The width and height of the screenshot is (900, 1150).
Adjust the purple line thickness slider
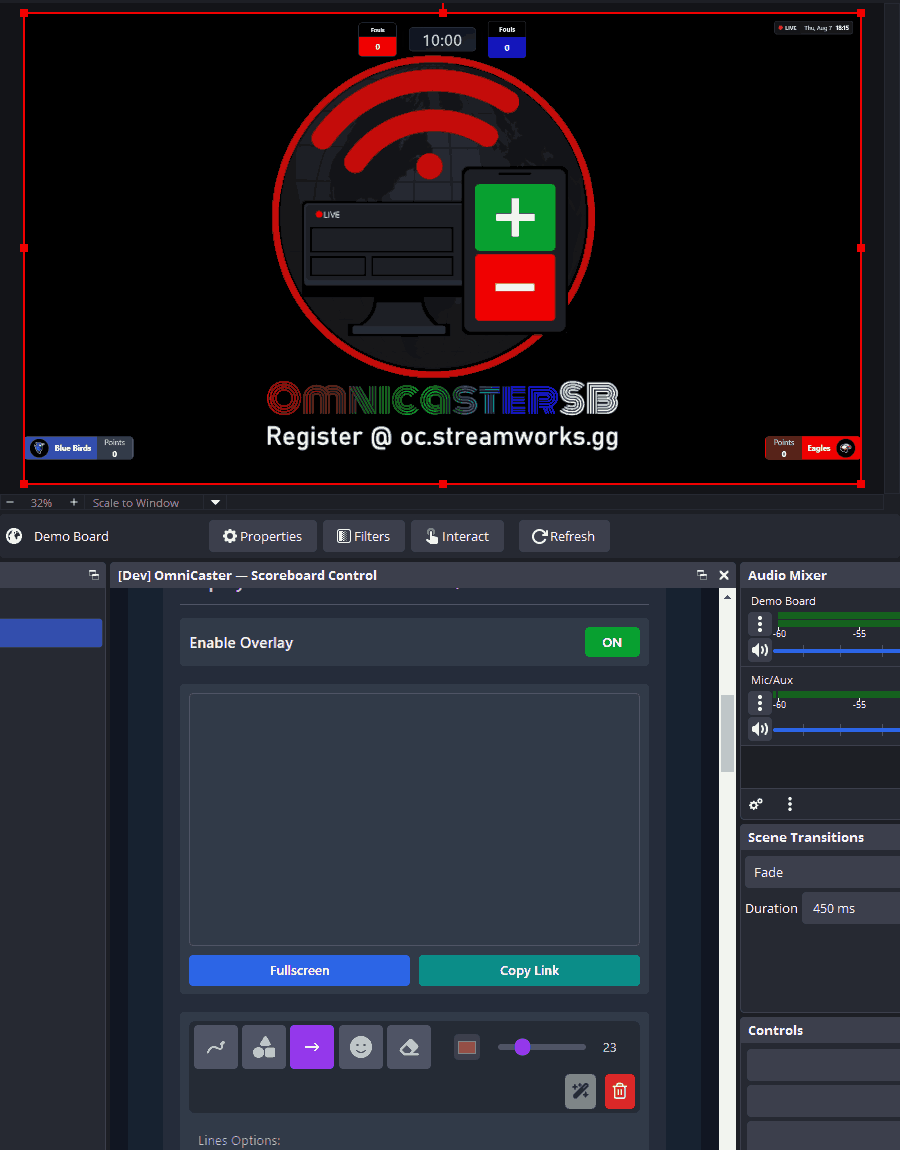(541, 1047)
